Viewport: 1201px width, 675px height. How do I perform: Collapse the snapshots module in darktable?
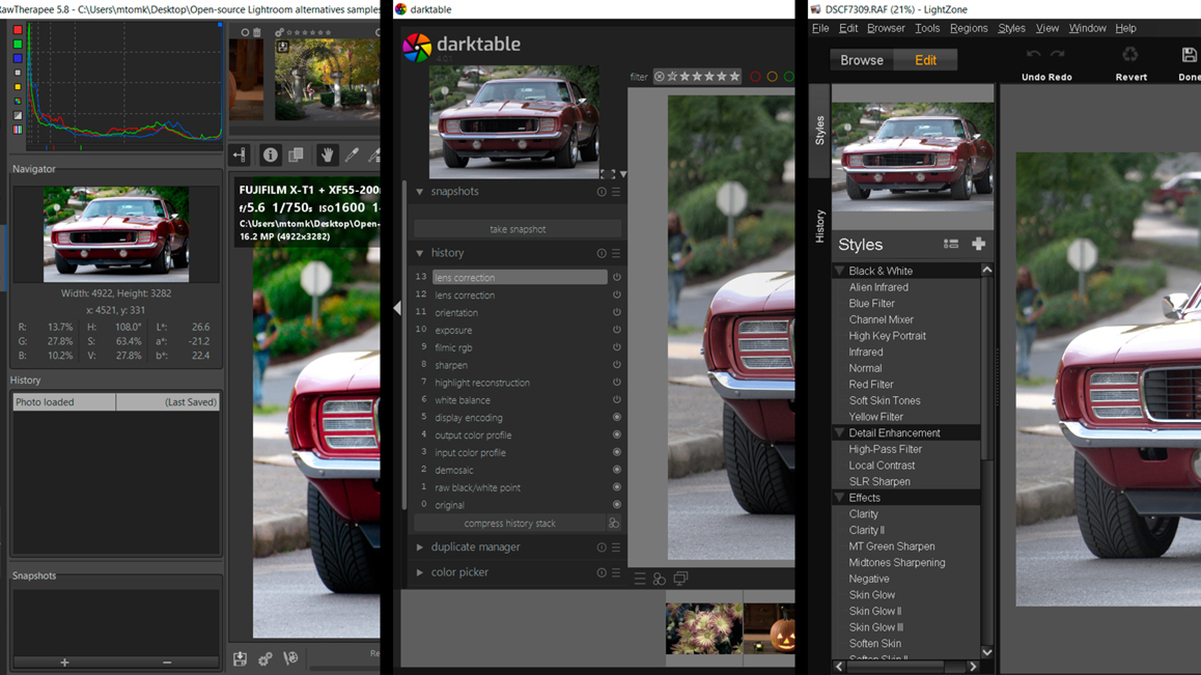420,192
